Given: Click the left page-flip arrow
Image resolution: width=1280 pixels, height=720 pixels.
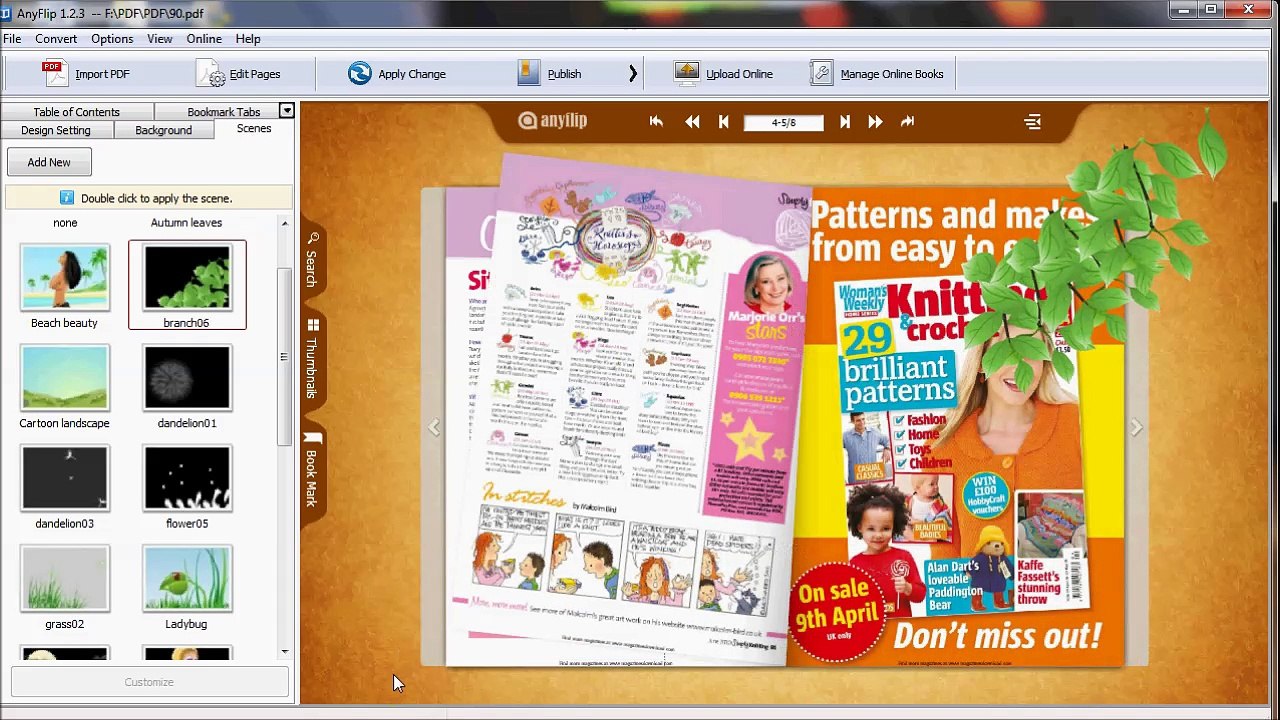Looking at the screenshot, I should 434,427.
